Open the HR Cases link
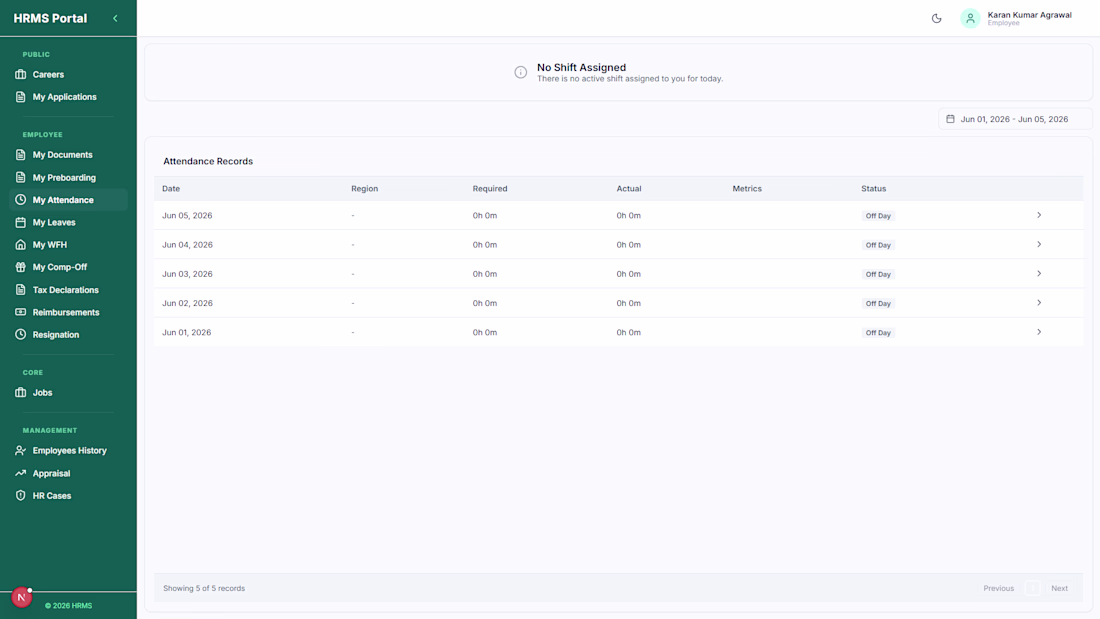The image size is (1100, 619). 68,495
